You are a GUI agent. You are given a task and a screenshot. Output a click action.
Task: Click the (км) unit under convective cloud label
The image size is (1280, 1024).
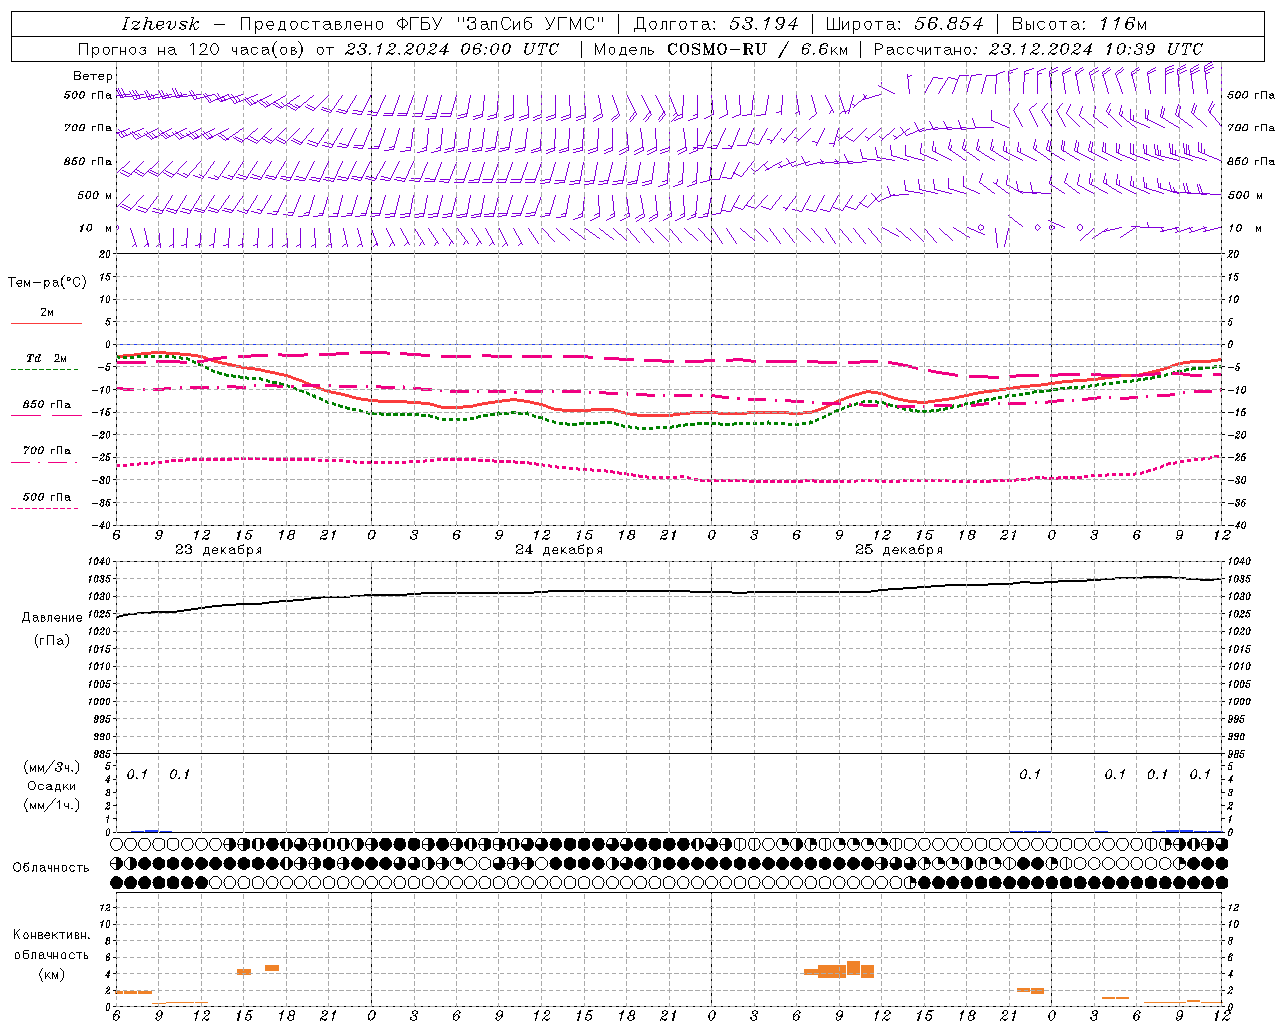click(x=52, y=974)
